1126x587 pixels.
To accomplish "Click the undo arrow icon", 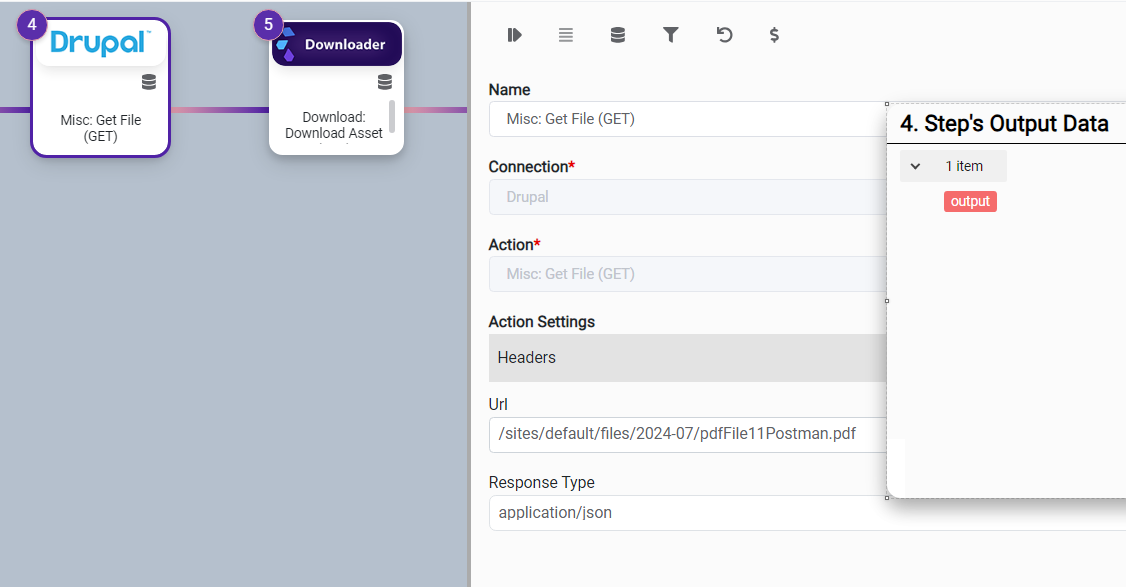I will pyautogui.click(x=724, y=35).
